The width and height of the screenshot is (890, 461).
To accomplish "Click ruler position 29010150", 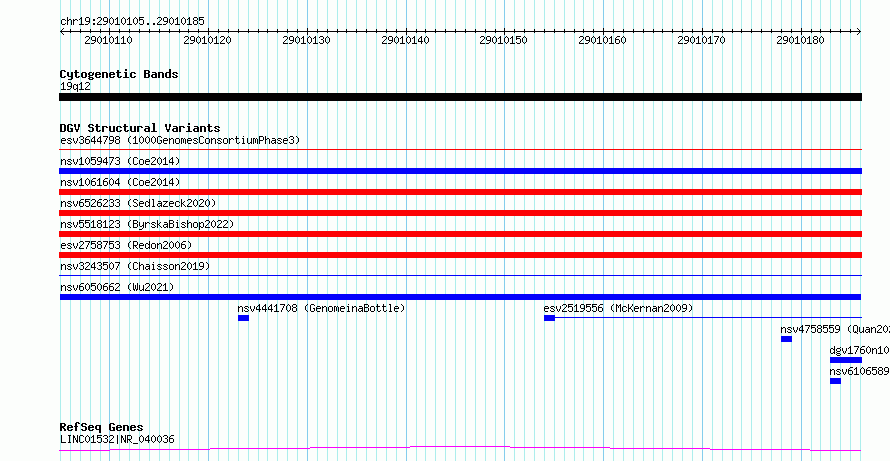I will [x=503, y=40].
